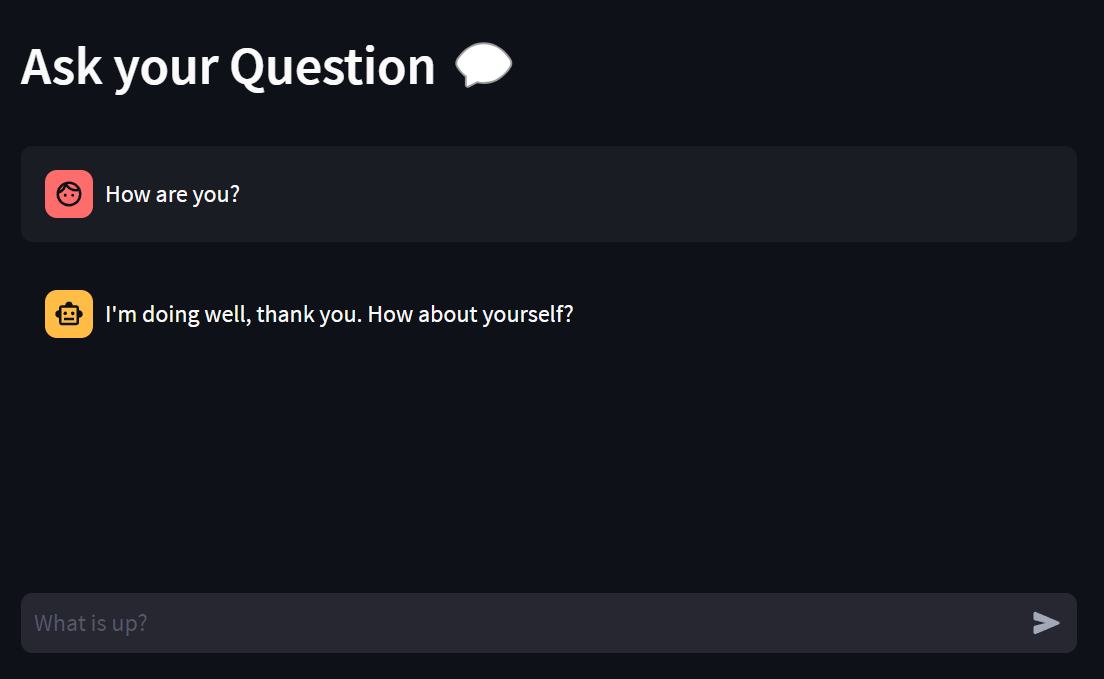Click the word "How" in the user message
The height and width of the screenshot is (679, 1104).
[x=128, y=194]
